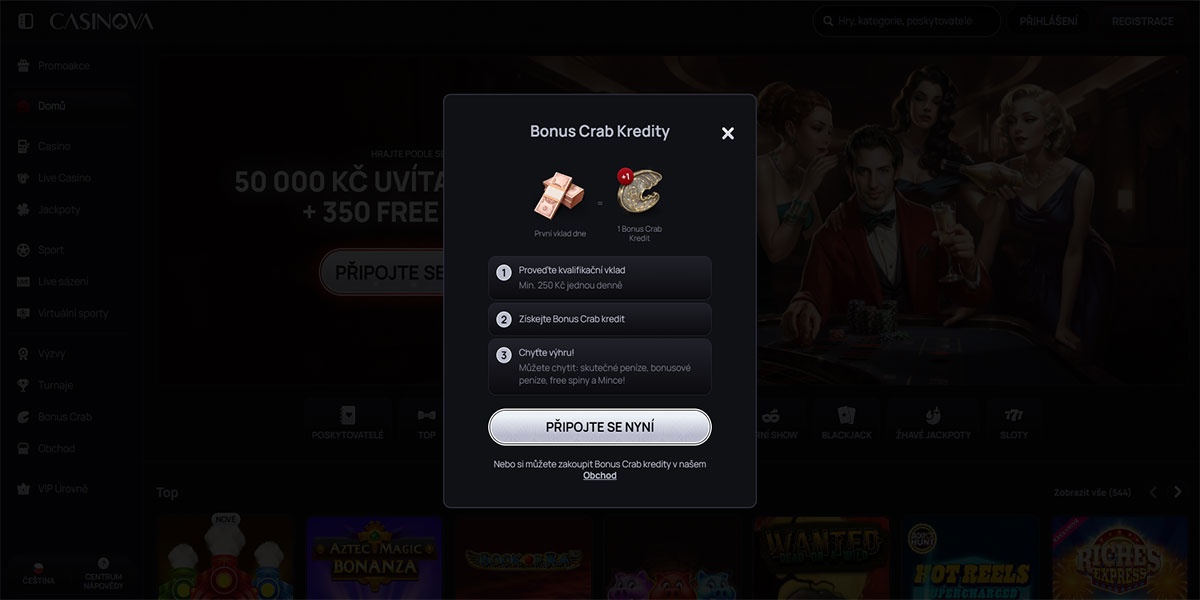Click the PŘIPOJTE SE NYNÍ button
The image size is (1200, 600).
tap(600, 427)
